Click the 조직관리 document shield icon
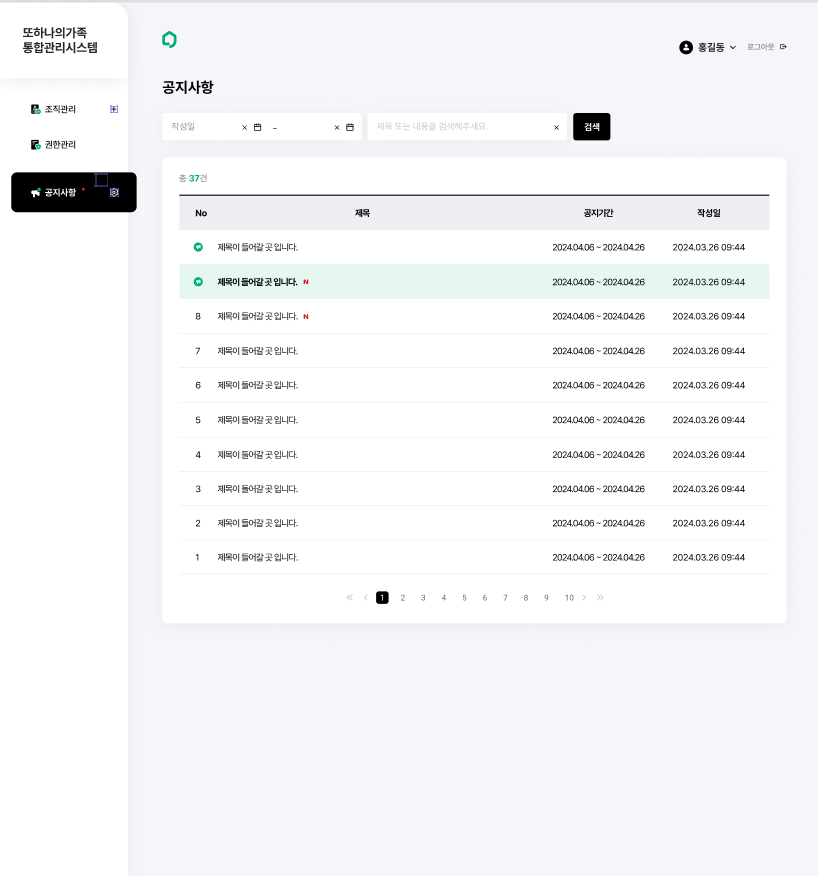 click(36, 109)
